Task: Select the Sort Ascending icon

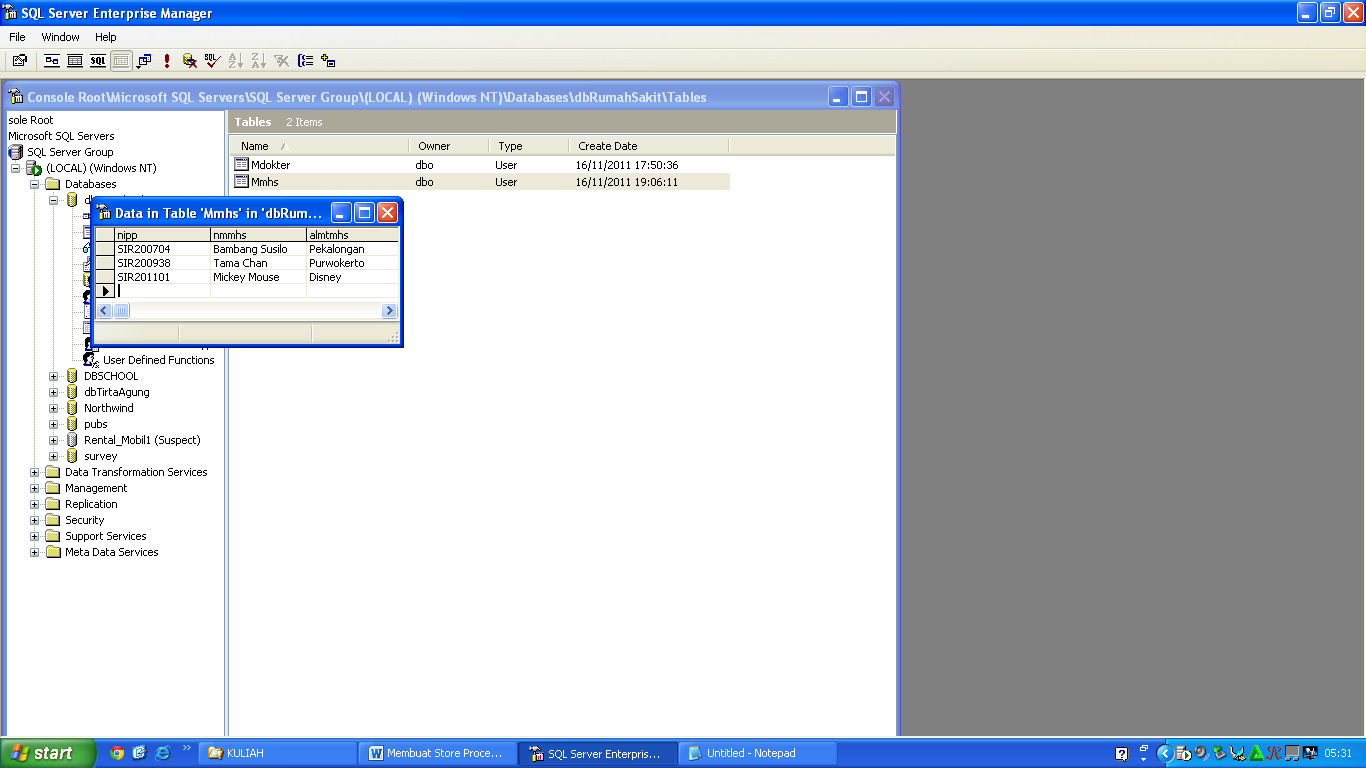Action: 237,61
